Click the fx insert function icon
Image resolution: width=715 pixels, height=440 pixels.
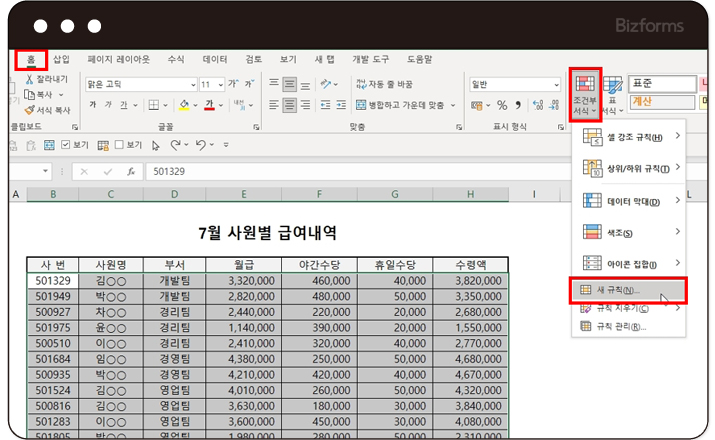click(x=131, y=171)
